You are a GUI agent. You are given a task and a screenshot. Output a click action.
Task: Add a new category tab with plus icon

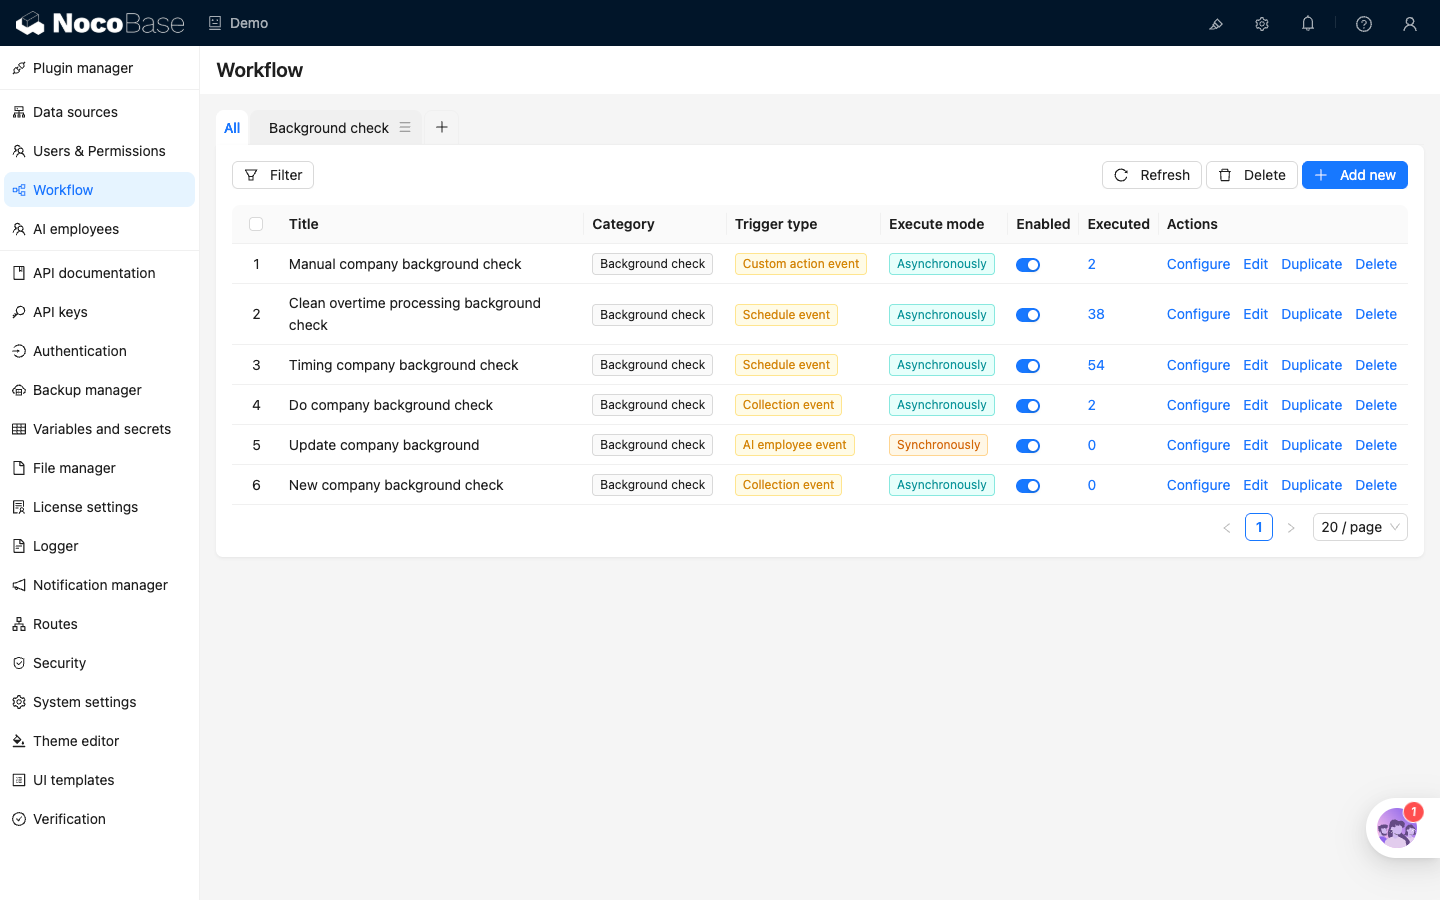point(441,127)
